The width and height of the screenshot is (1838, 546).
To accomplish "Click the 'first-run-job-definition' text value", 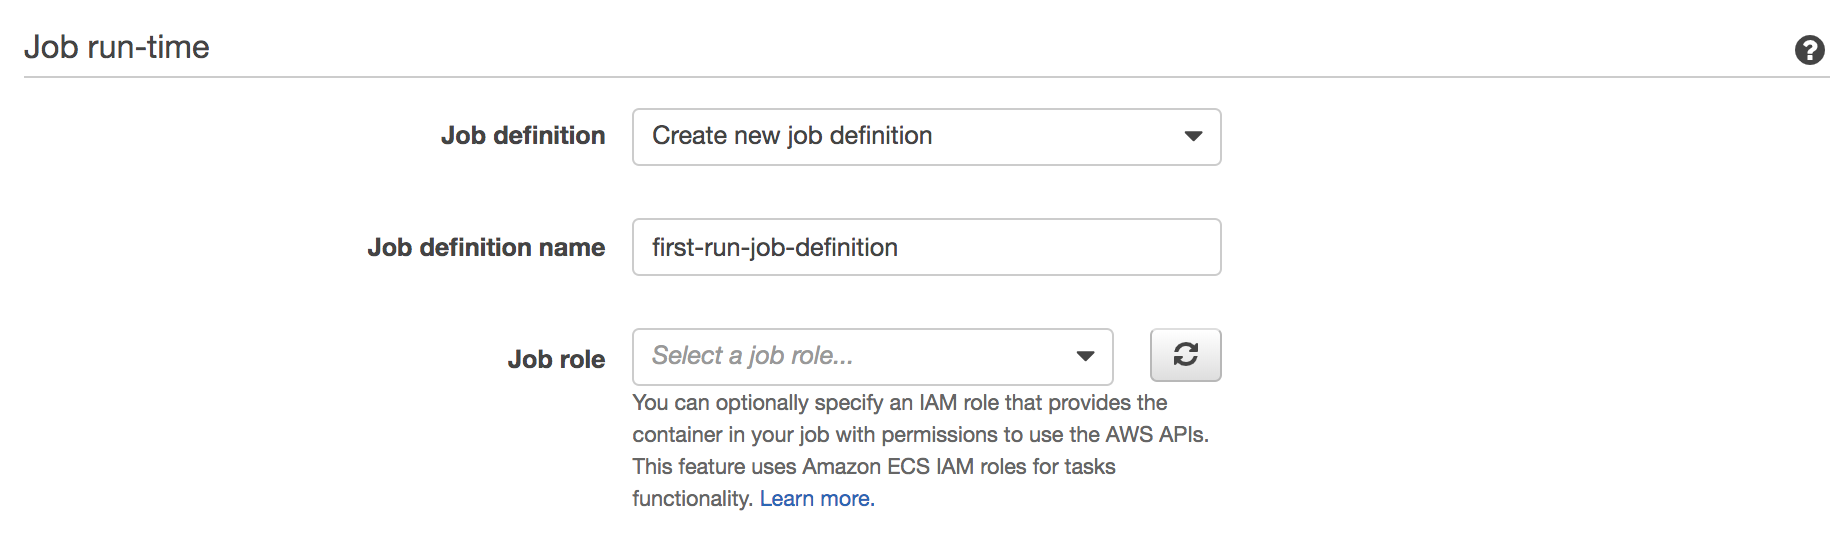I will (x=774, y=247).
